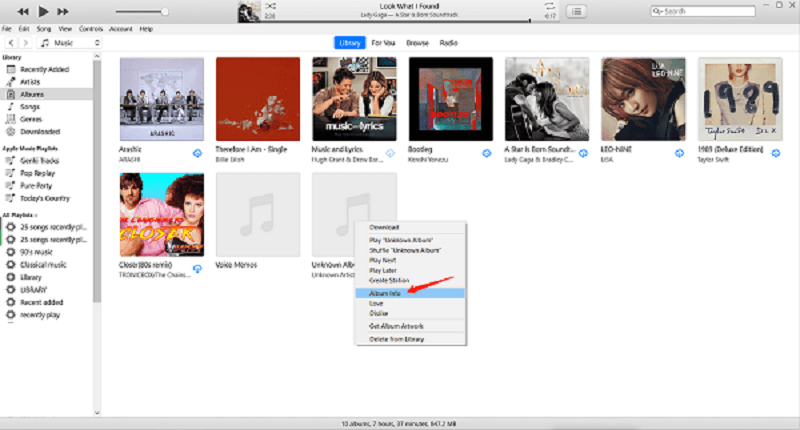The height and width of the screenshot is (430, 800).
Task: Download Arashic via its cloud icon
Action: pos(197,153)
